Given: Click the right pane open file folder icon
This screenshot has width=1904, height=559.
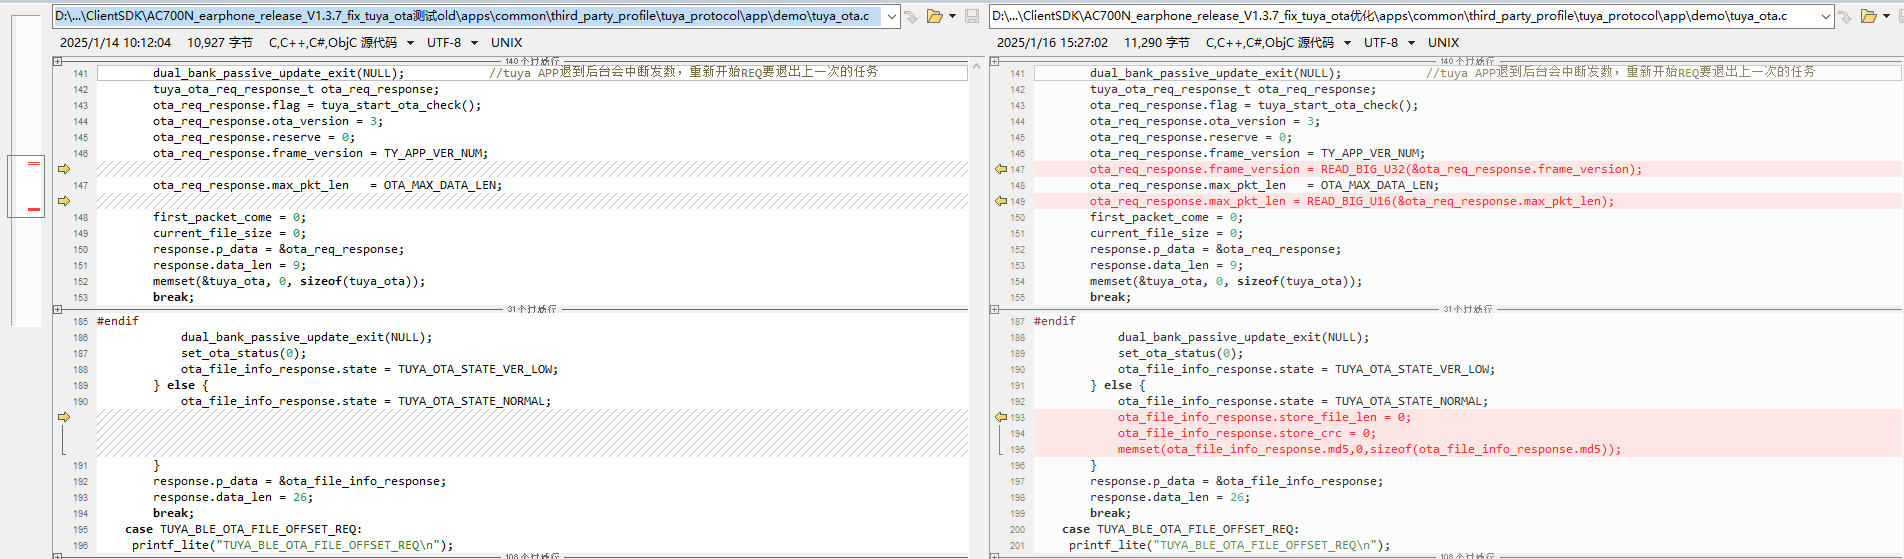Looking at the screenshot, I should coord(1868,16).
